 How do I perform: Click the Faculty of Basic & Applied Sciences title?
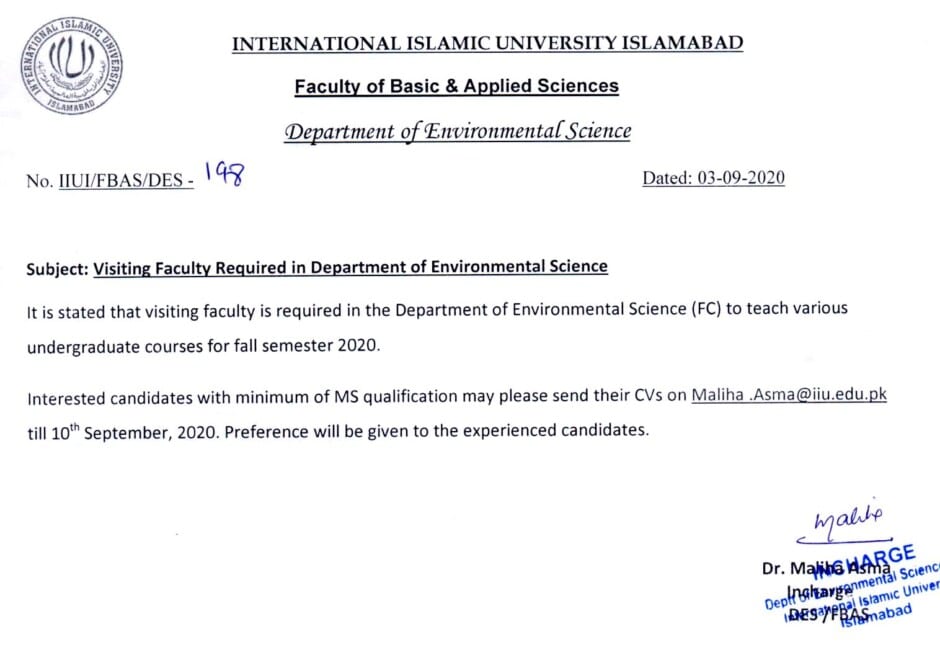pyautogui.click(x=456, y=86)
